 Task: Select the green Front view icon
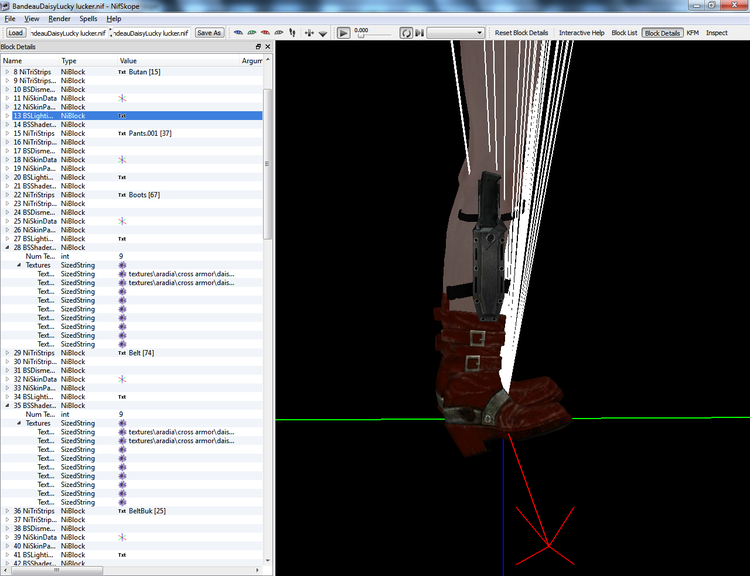[x=252, y=33]
